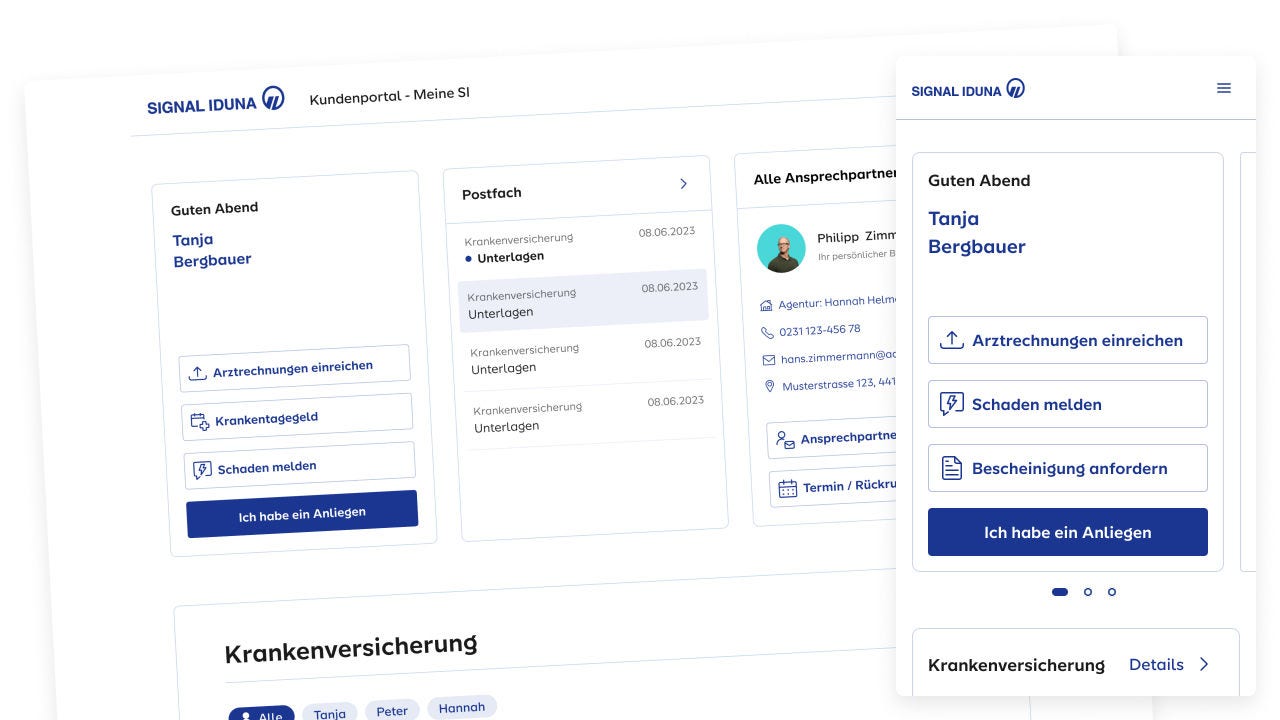Viewport: 1280px width, 720px height.
Task: Select the Alle filter chip
Action: click(261, 714)
